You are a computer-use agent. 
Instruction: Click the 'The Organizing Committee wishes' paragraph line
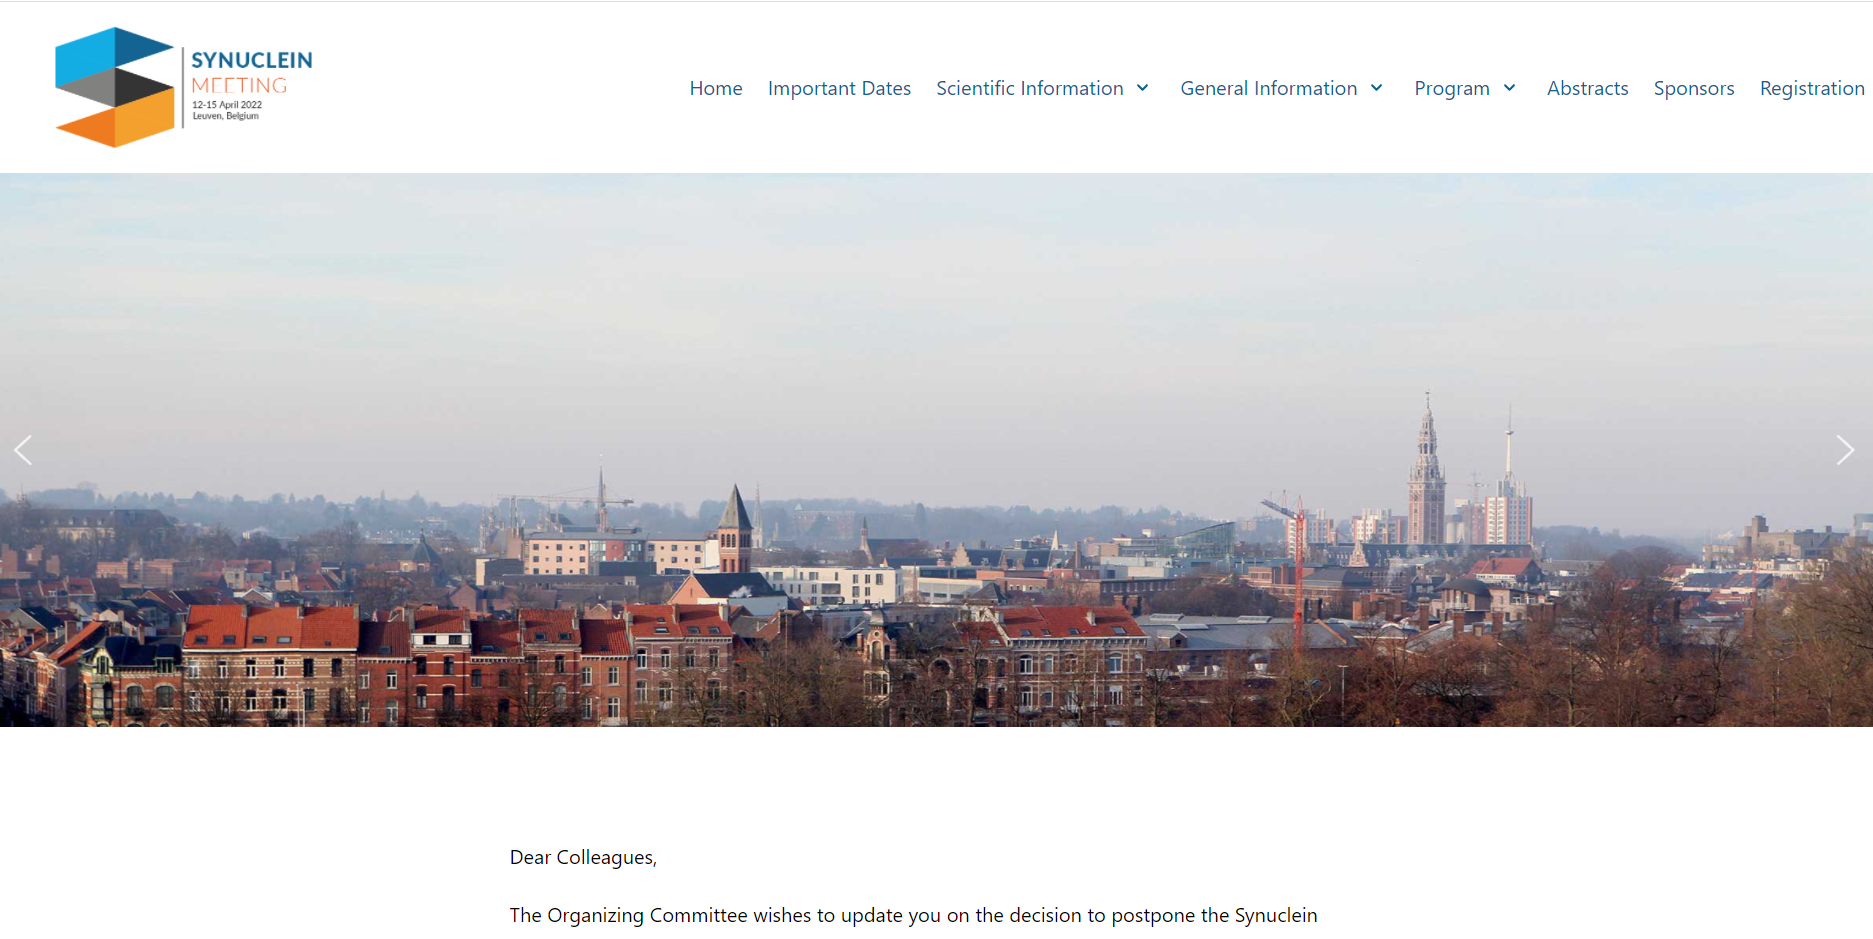click(913, 915)
